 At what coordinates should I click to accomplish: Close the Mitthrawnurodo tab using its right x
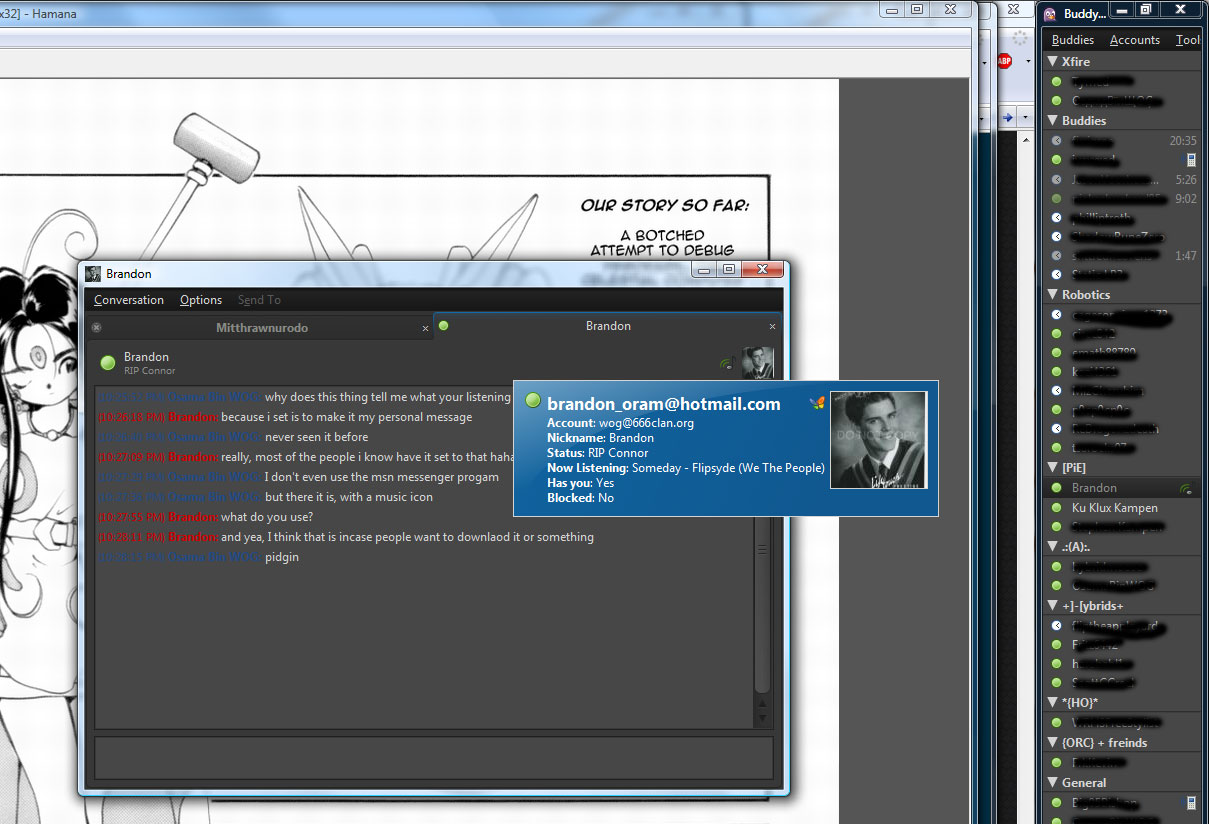(425, 328)
